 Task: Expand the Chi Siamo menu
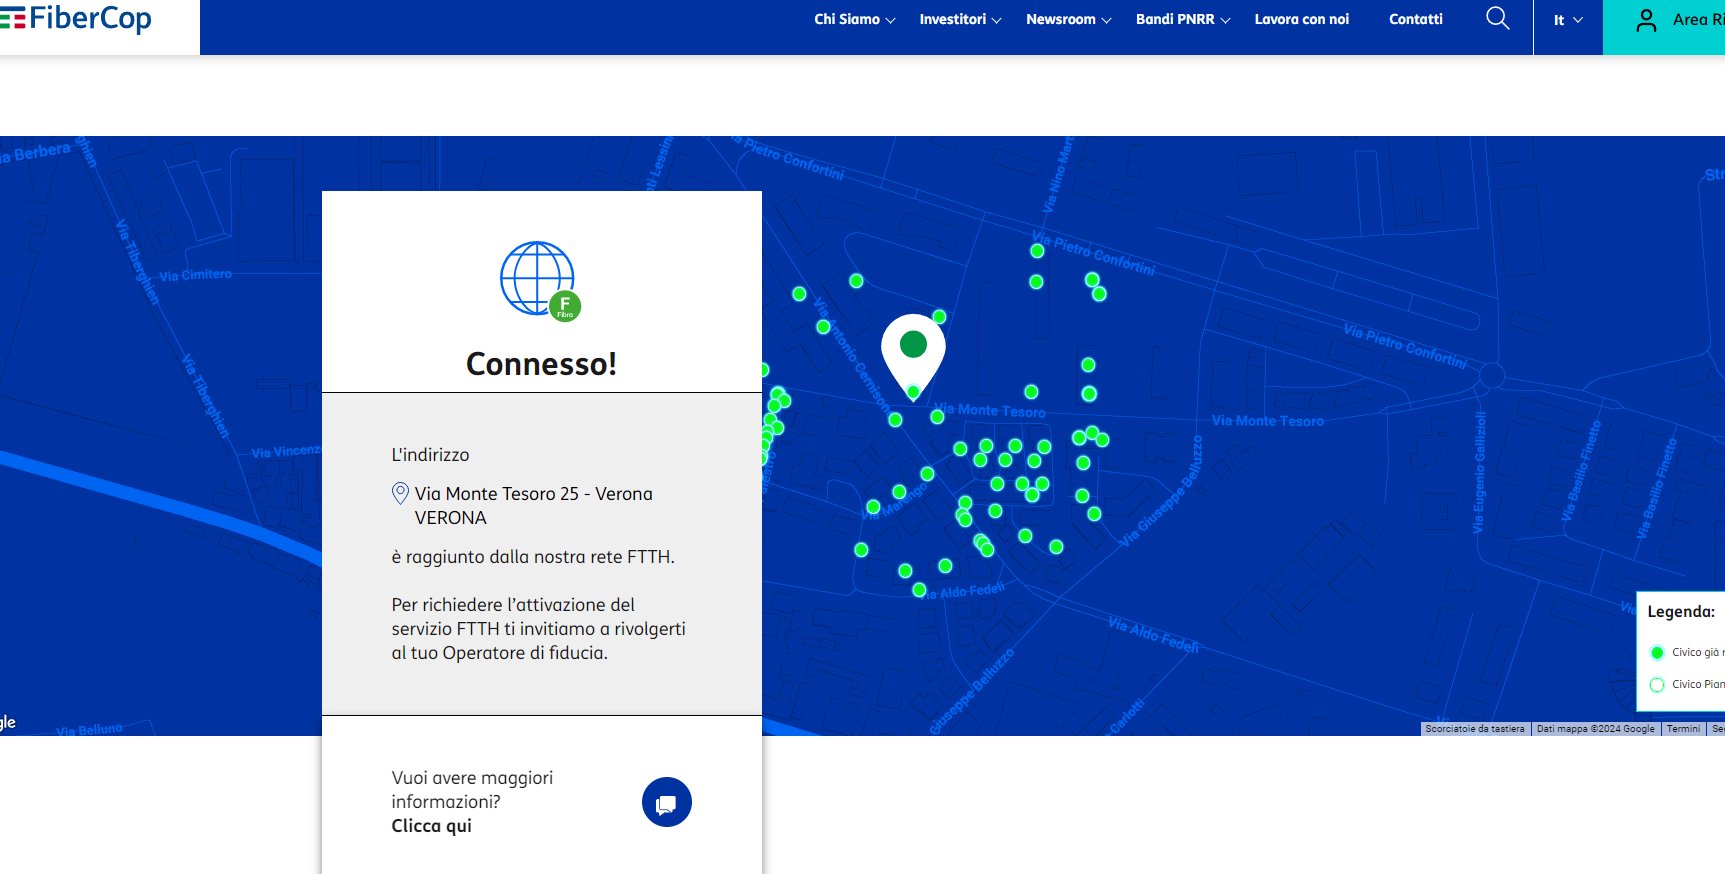click(x=854, y=19)
